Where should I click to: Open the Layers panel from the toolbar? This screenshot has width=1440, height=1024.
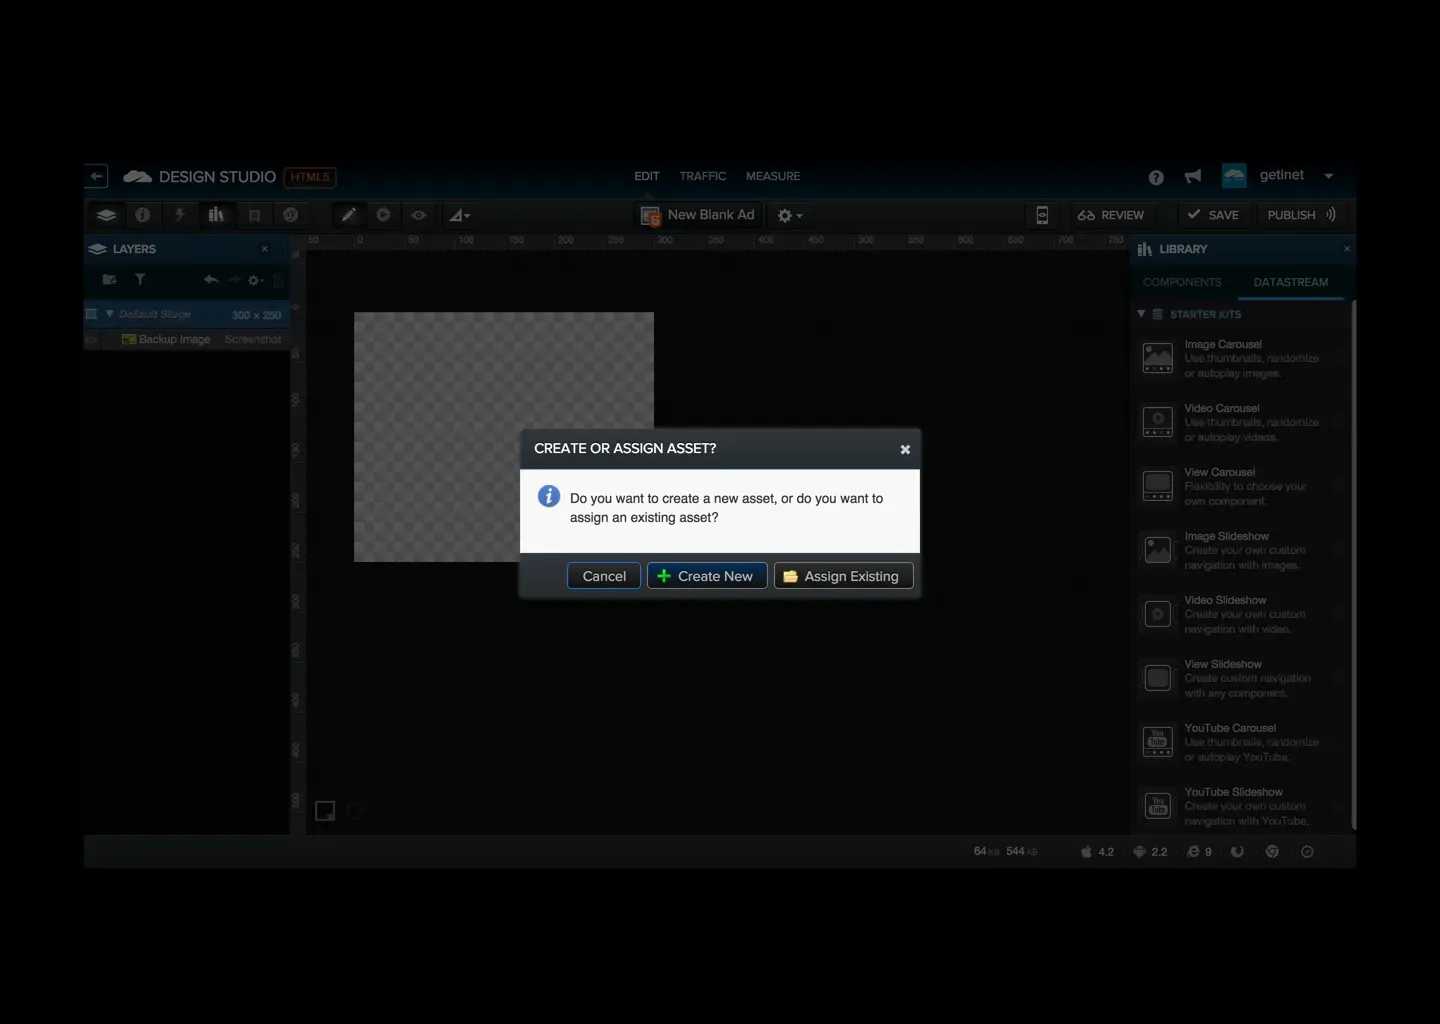pos(106,215)
